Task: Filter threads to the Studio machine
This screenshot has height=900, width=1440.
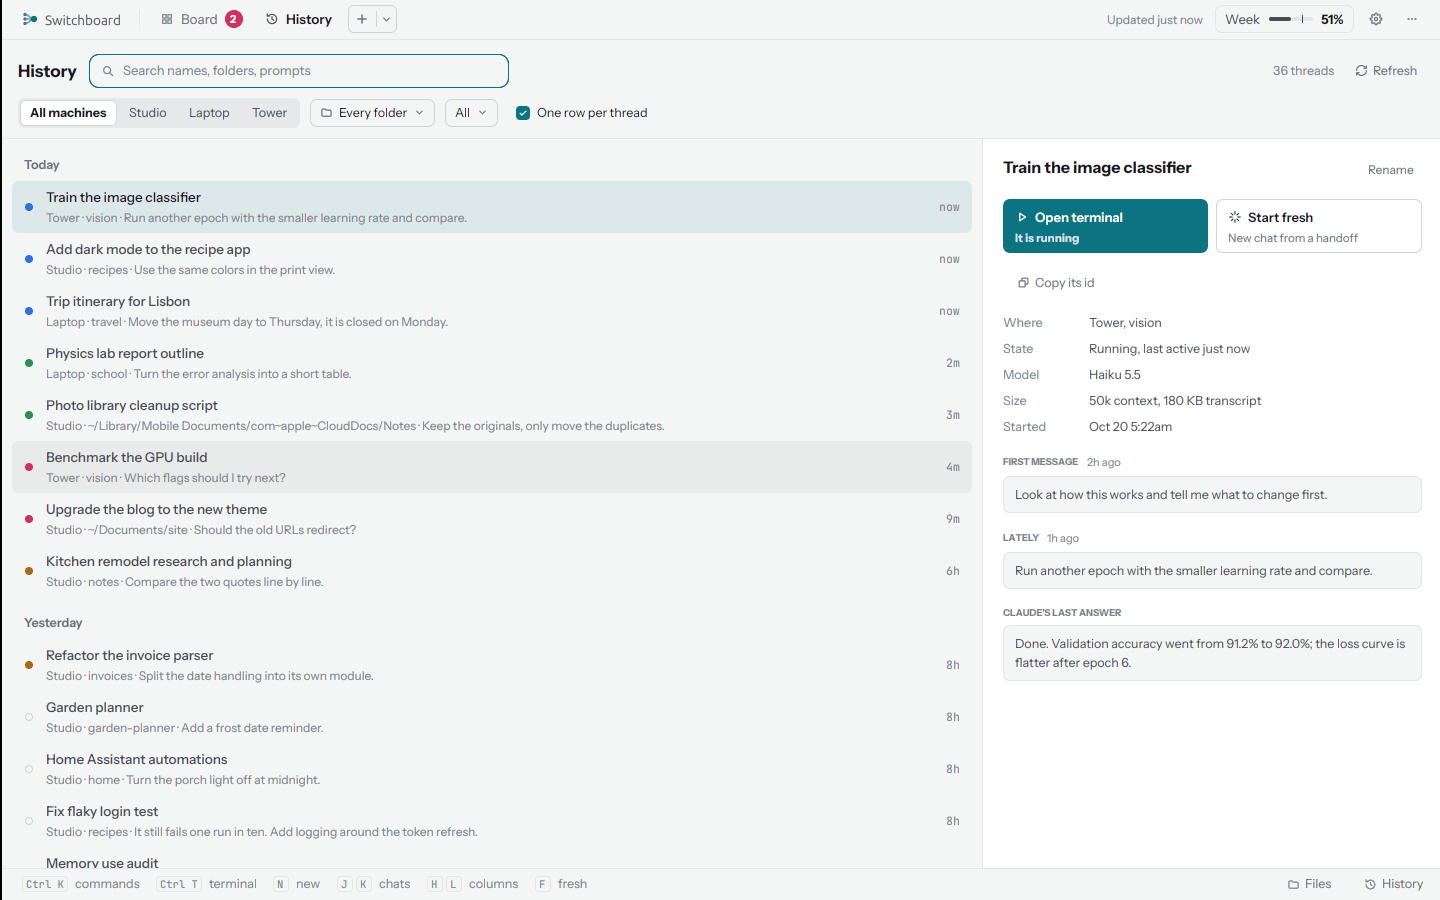Action: click(148, 113)
